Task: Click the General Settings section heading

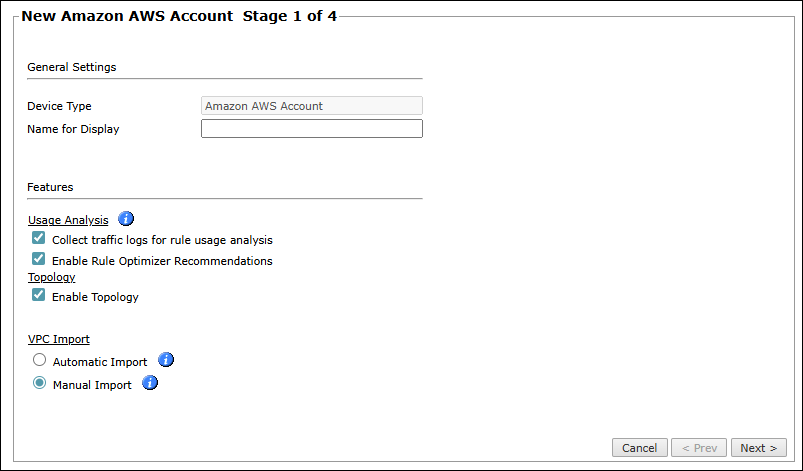Action: (x=71, y=67)
